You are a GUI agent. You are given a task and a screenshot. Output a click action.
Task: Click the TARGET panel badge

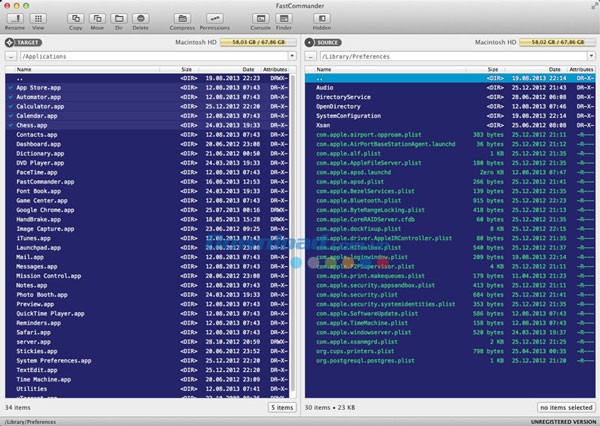(23, 42)
